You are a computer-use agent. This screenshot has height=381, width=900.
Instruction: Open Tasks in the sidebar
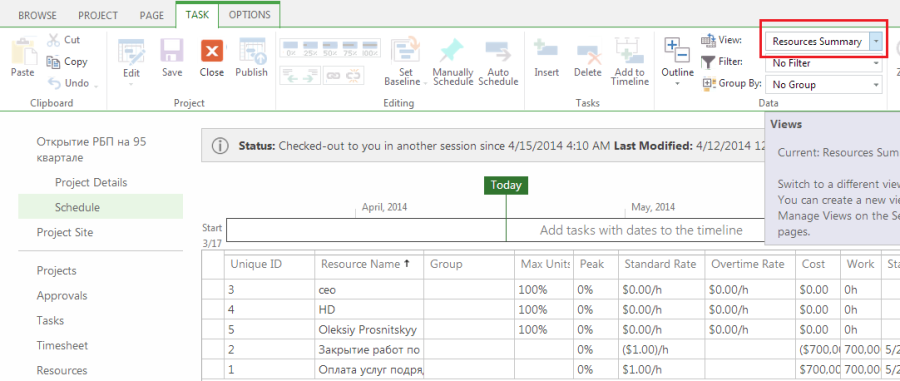(51, 321)
